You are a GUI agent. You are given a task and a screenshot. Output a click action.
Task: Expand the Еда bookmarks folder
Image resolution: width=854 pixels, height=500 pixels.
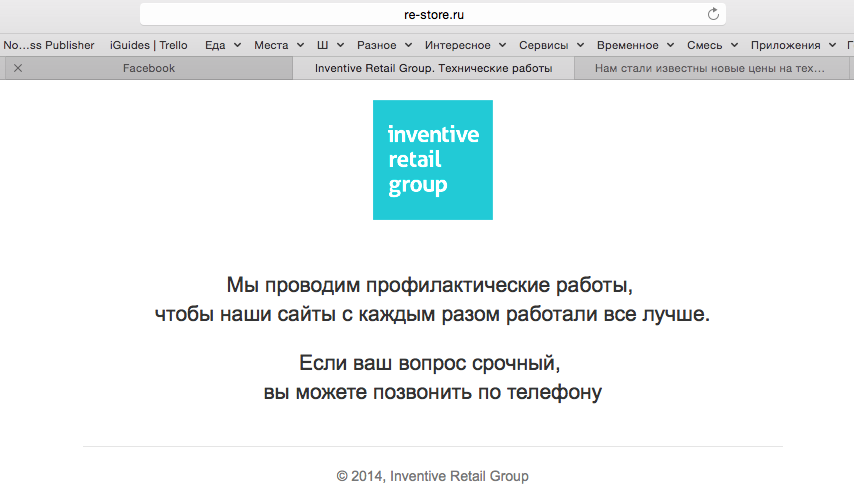click(223, 45)
